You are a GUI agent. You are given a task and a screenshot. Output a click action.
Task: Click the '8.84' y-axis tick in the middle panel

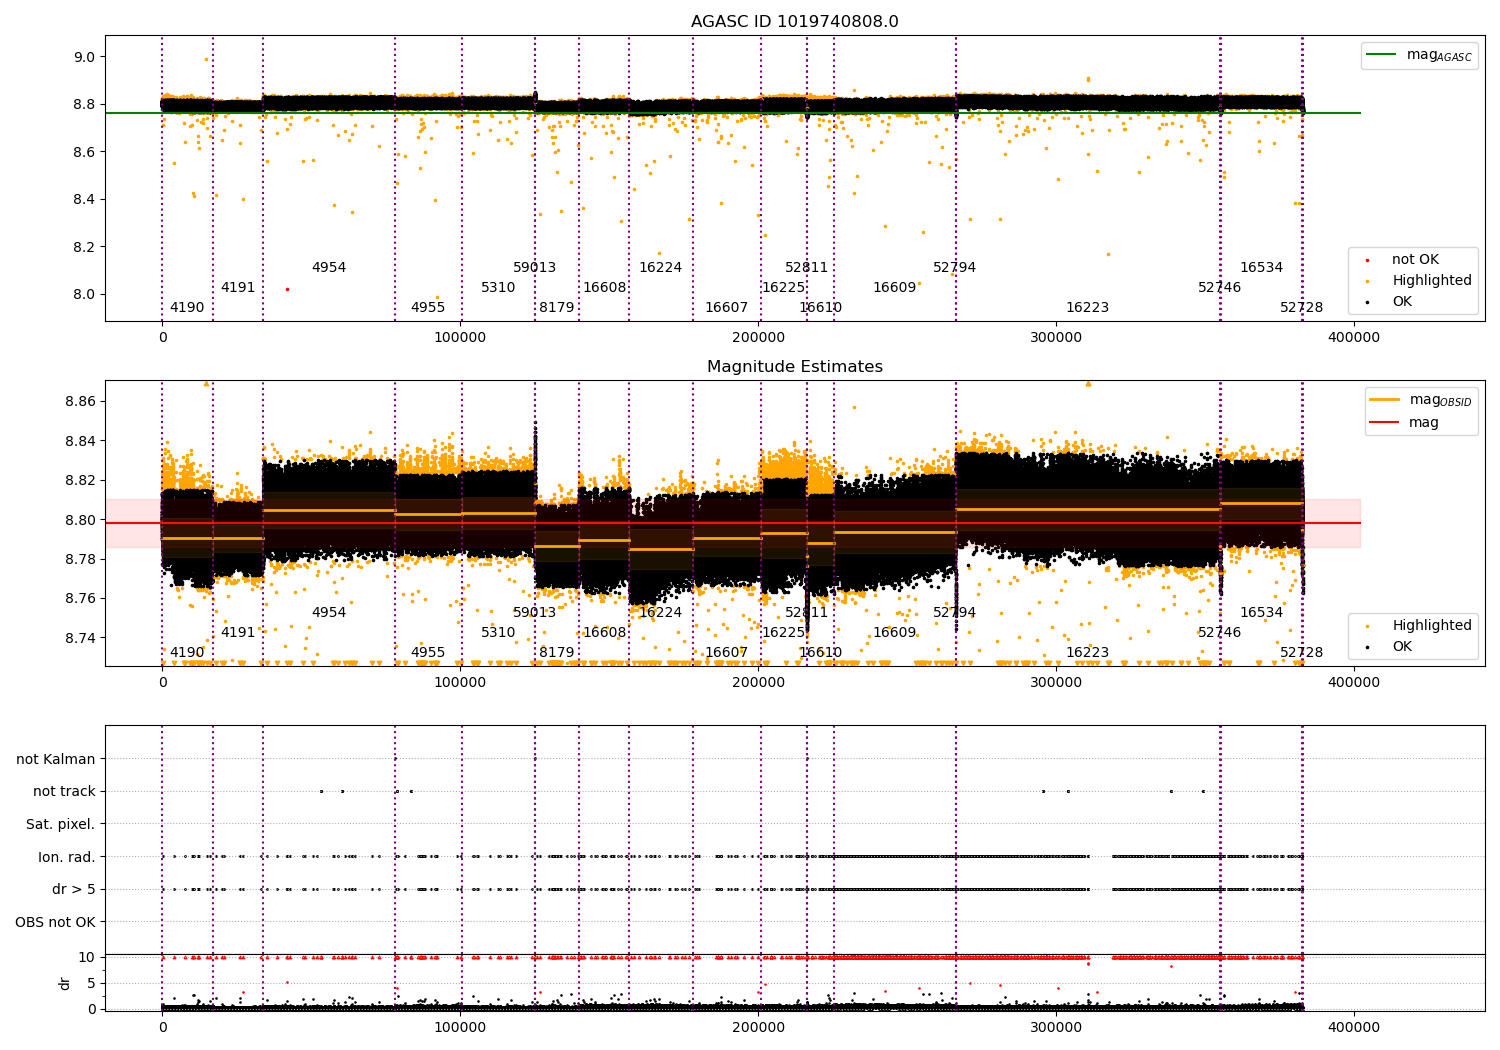[80, 441]
